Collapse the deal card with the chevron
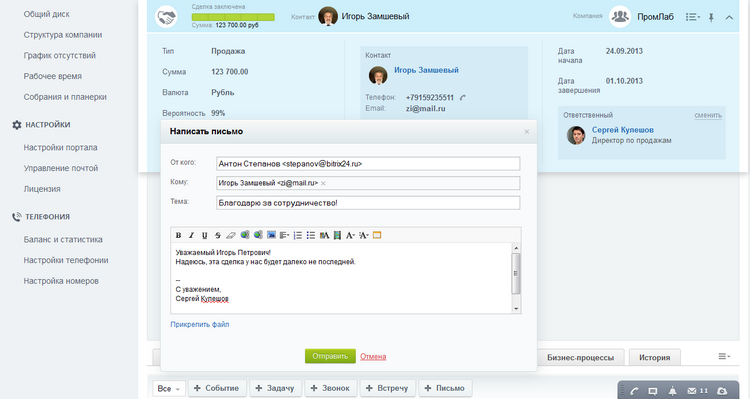Image resolution: width=750 pixels, height=399 pixels. pyautogui.click(x=729, y=17)
